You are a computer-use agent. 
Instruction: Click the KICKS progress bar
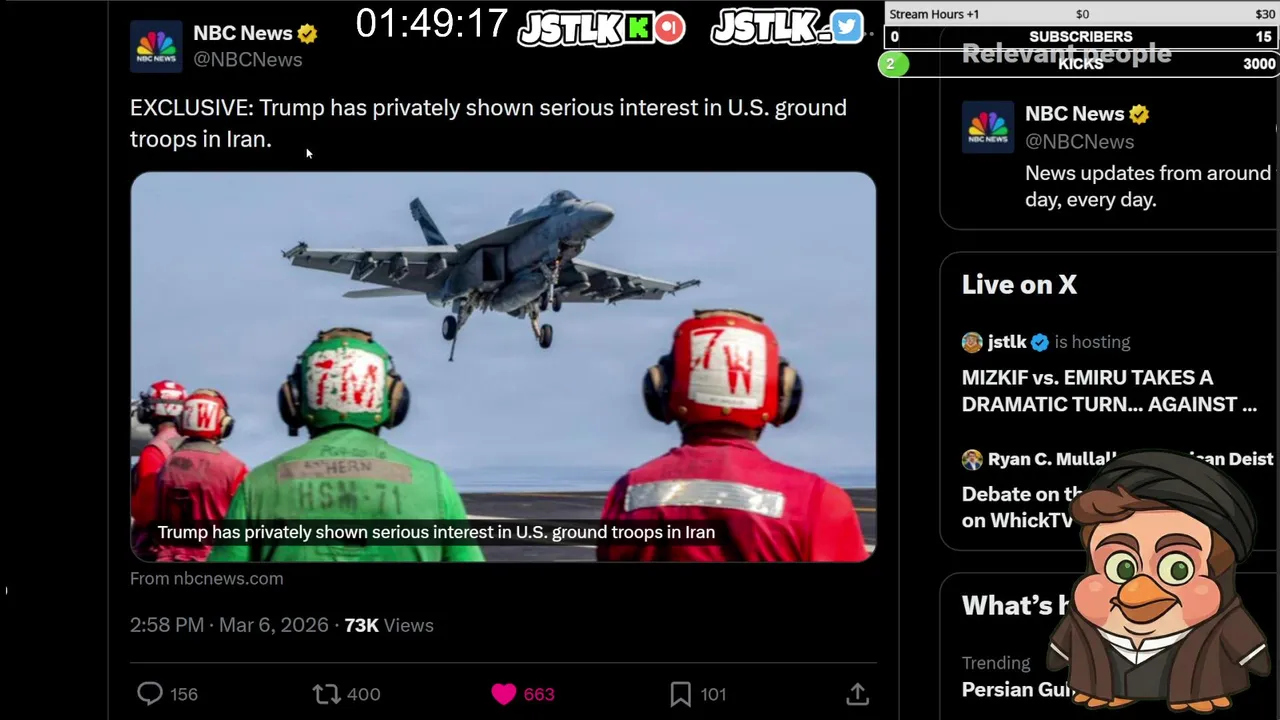[x=1081, y=64]
